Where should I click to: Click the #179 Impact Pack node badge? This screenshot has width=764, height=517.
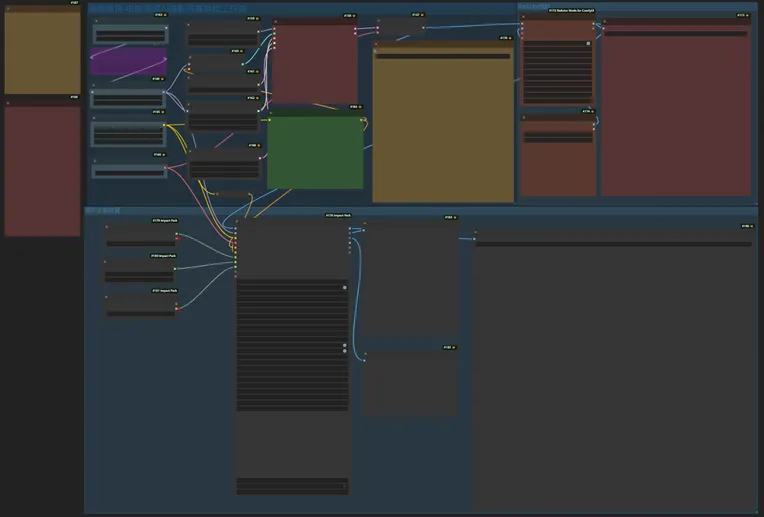[164, 220]
